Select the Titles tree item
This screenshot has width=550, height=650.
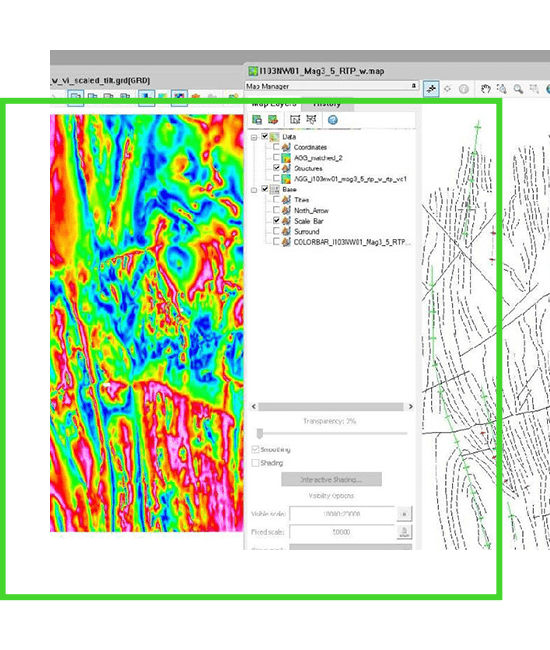click(301, 200)
